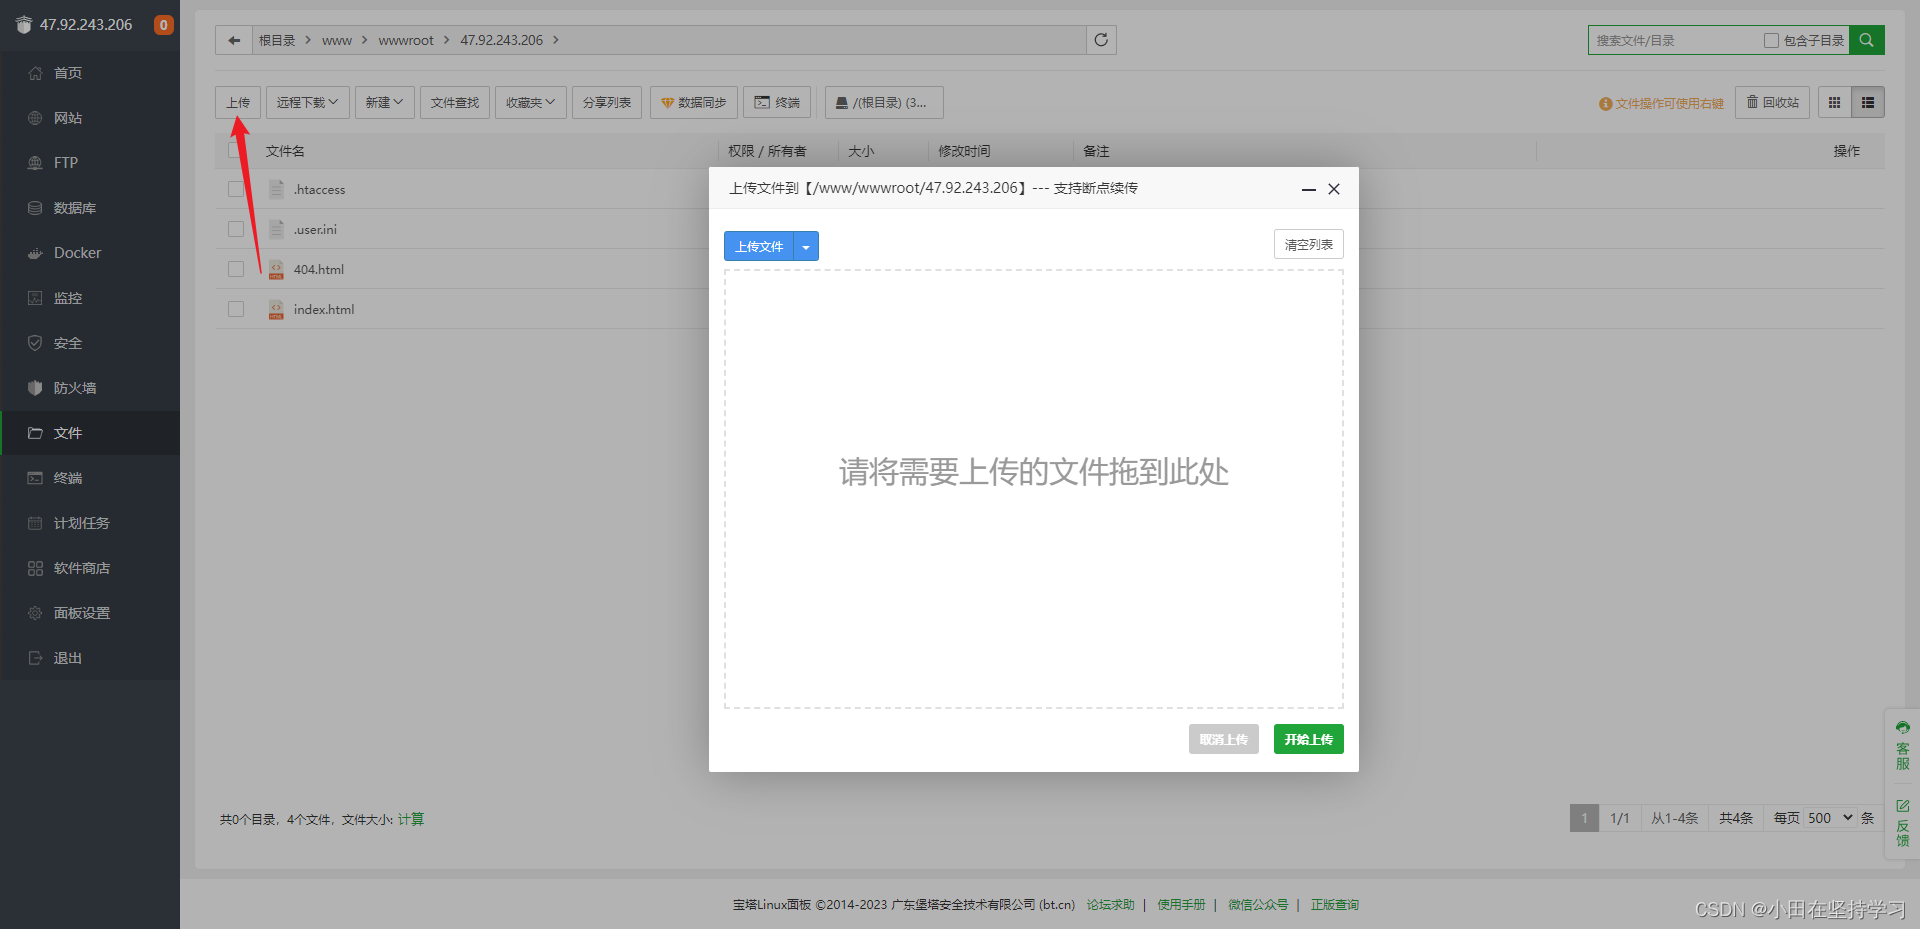The width and height of the screenshot is (1920, 929).
Task: Click the green search magnifier button
Action: coord(1867,40)
